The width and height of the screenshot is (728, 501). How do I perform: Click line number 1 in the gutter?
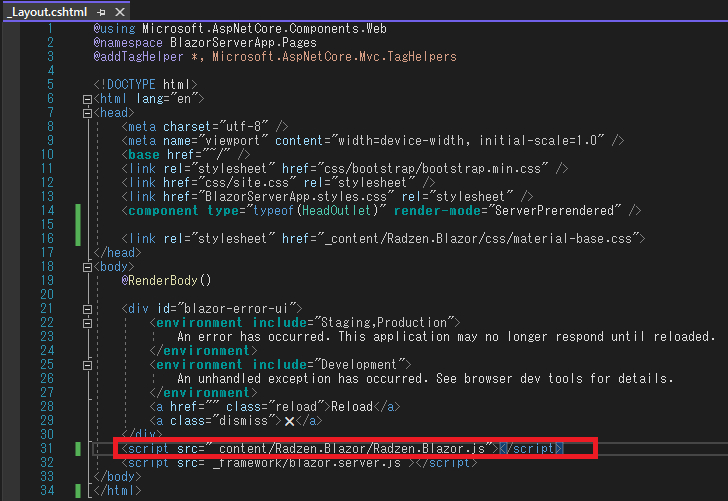[x=50, y=29]
